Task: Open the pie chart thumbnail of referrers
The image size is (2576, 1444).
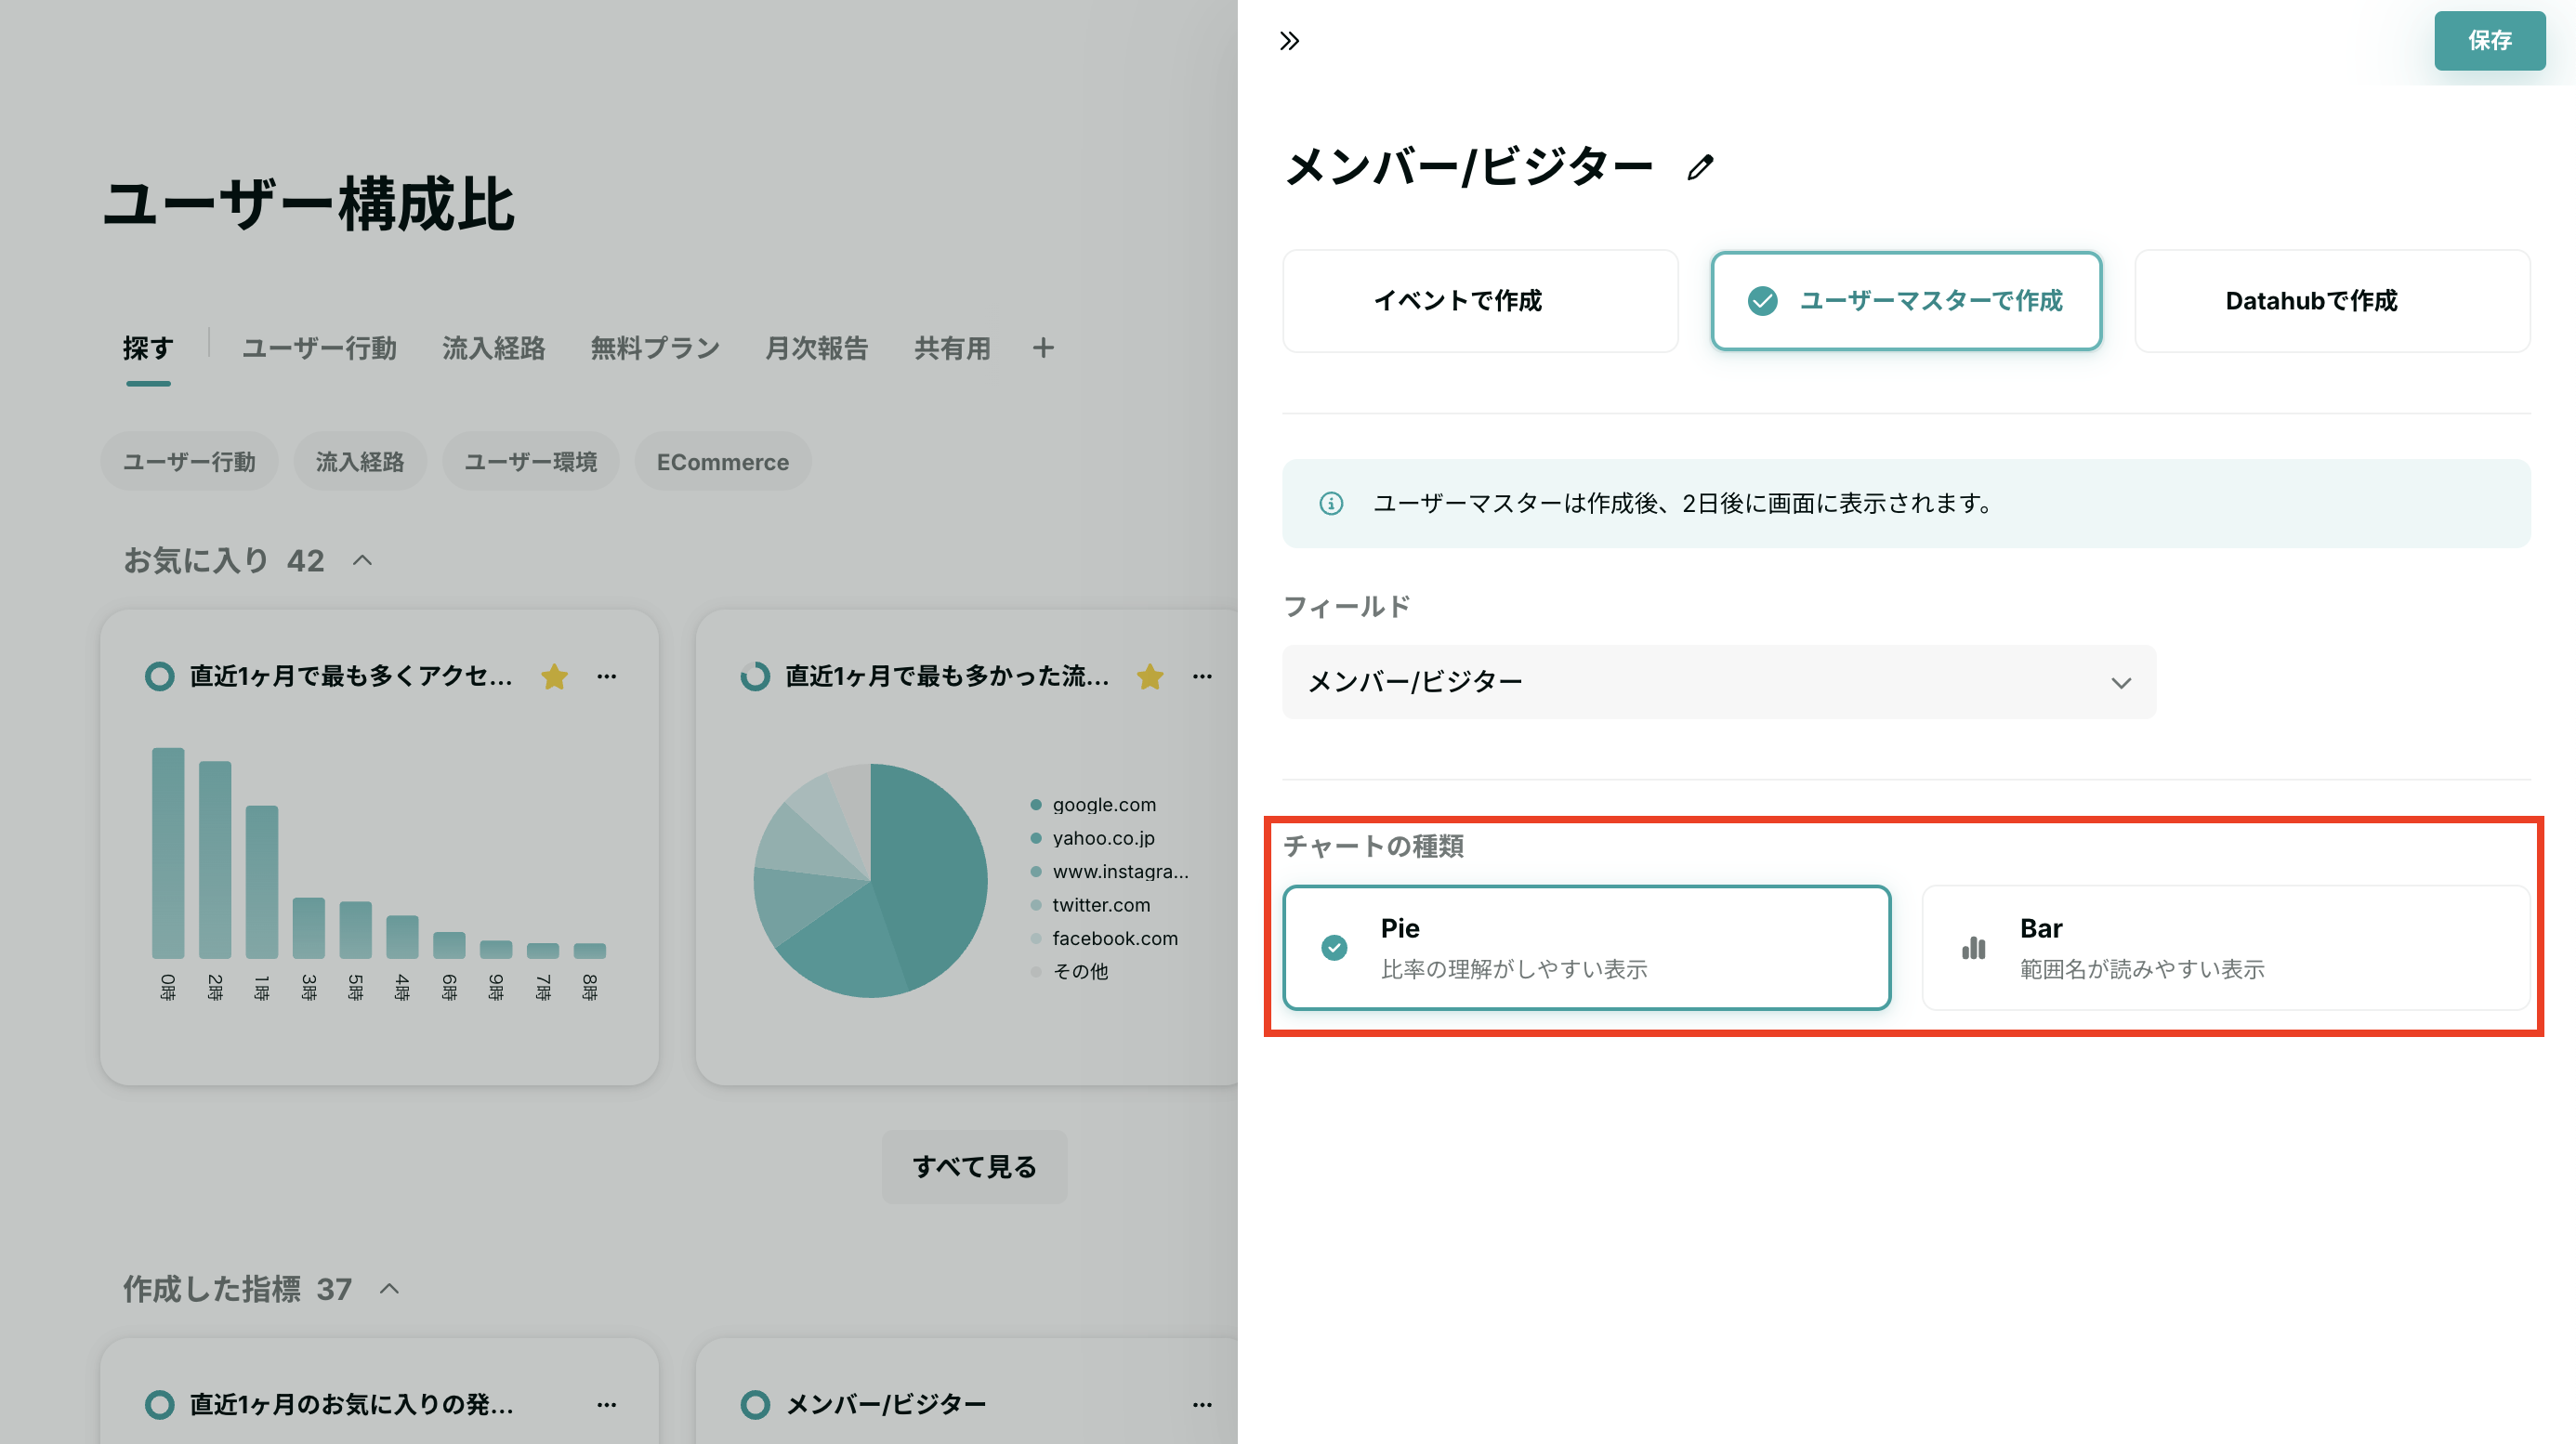Action: click(871, 881)
